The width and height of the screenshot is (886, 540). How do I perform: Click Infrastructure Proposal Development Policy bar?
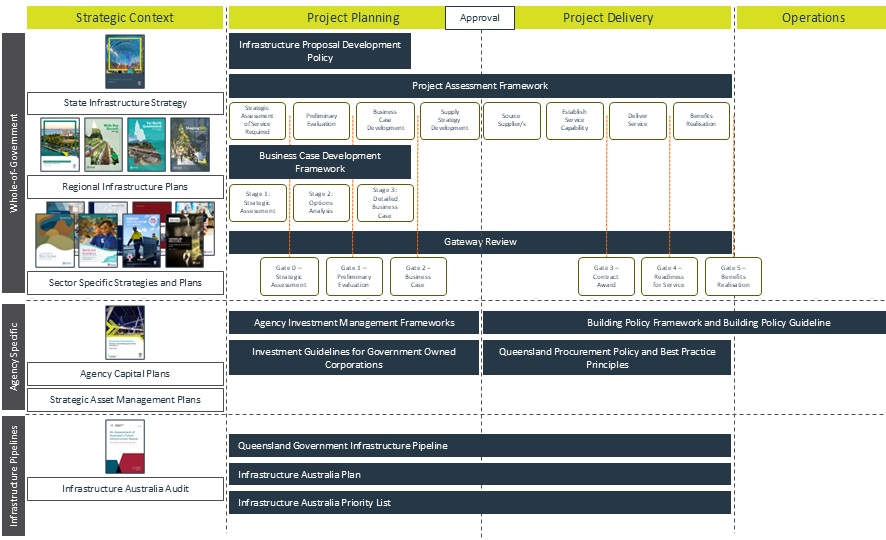click(x=320, y=51)
